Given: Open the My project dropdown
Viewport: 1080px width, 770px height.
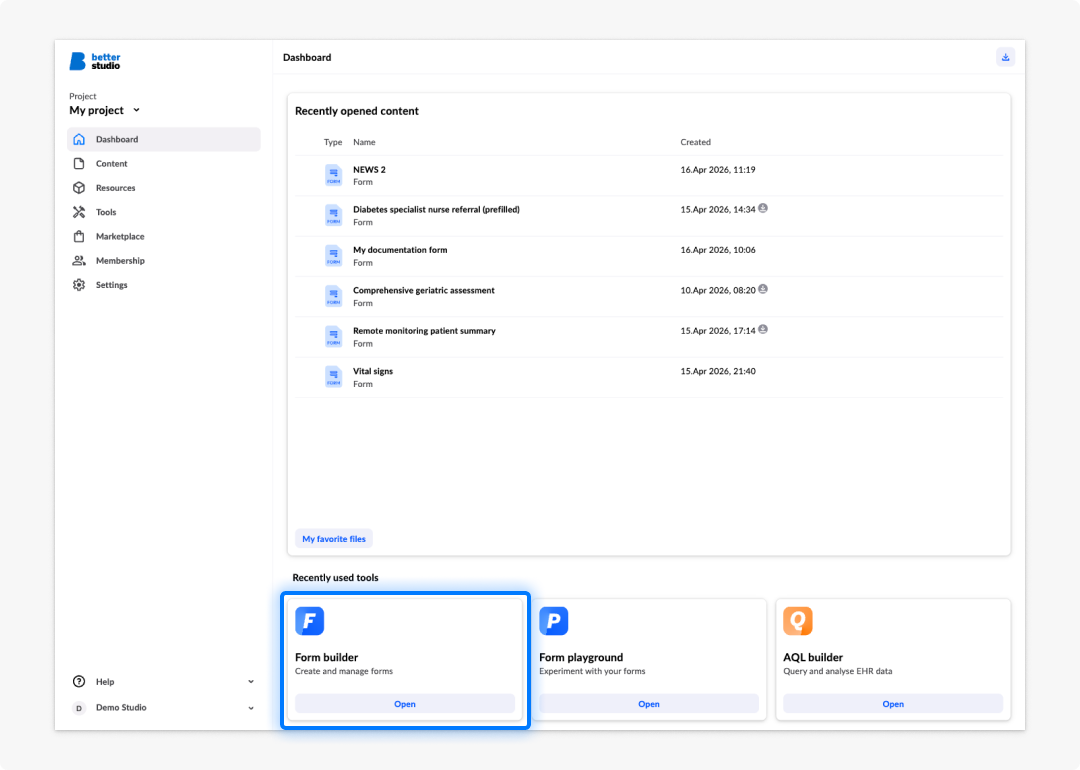Looking at the screenshot, I should pos(105,110).
